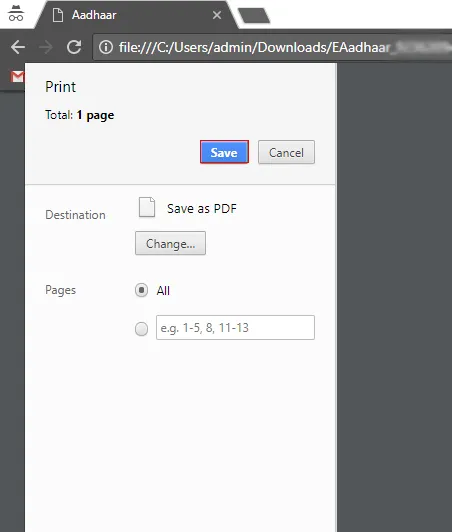Open a new tab with the new-tab button

(254, 16)
